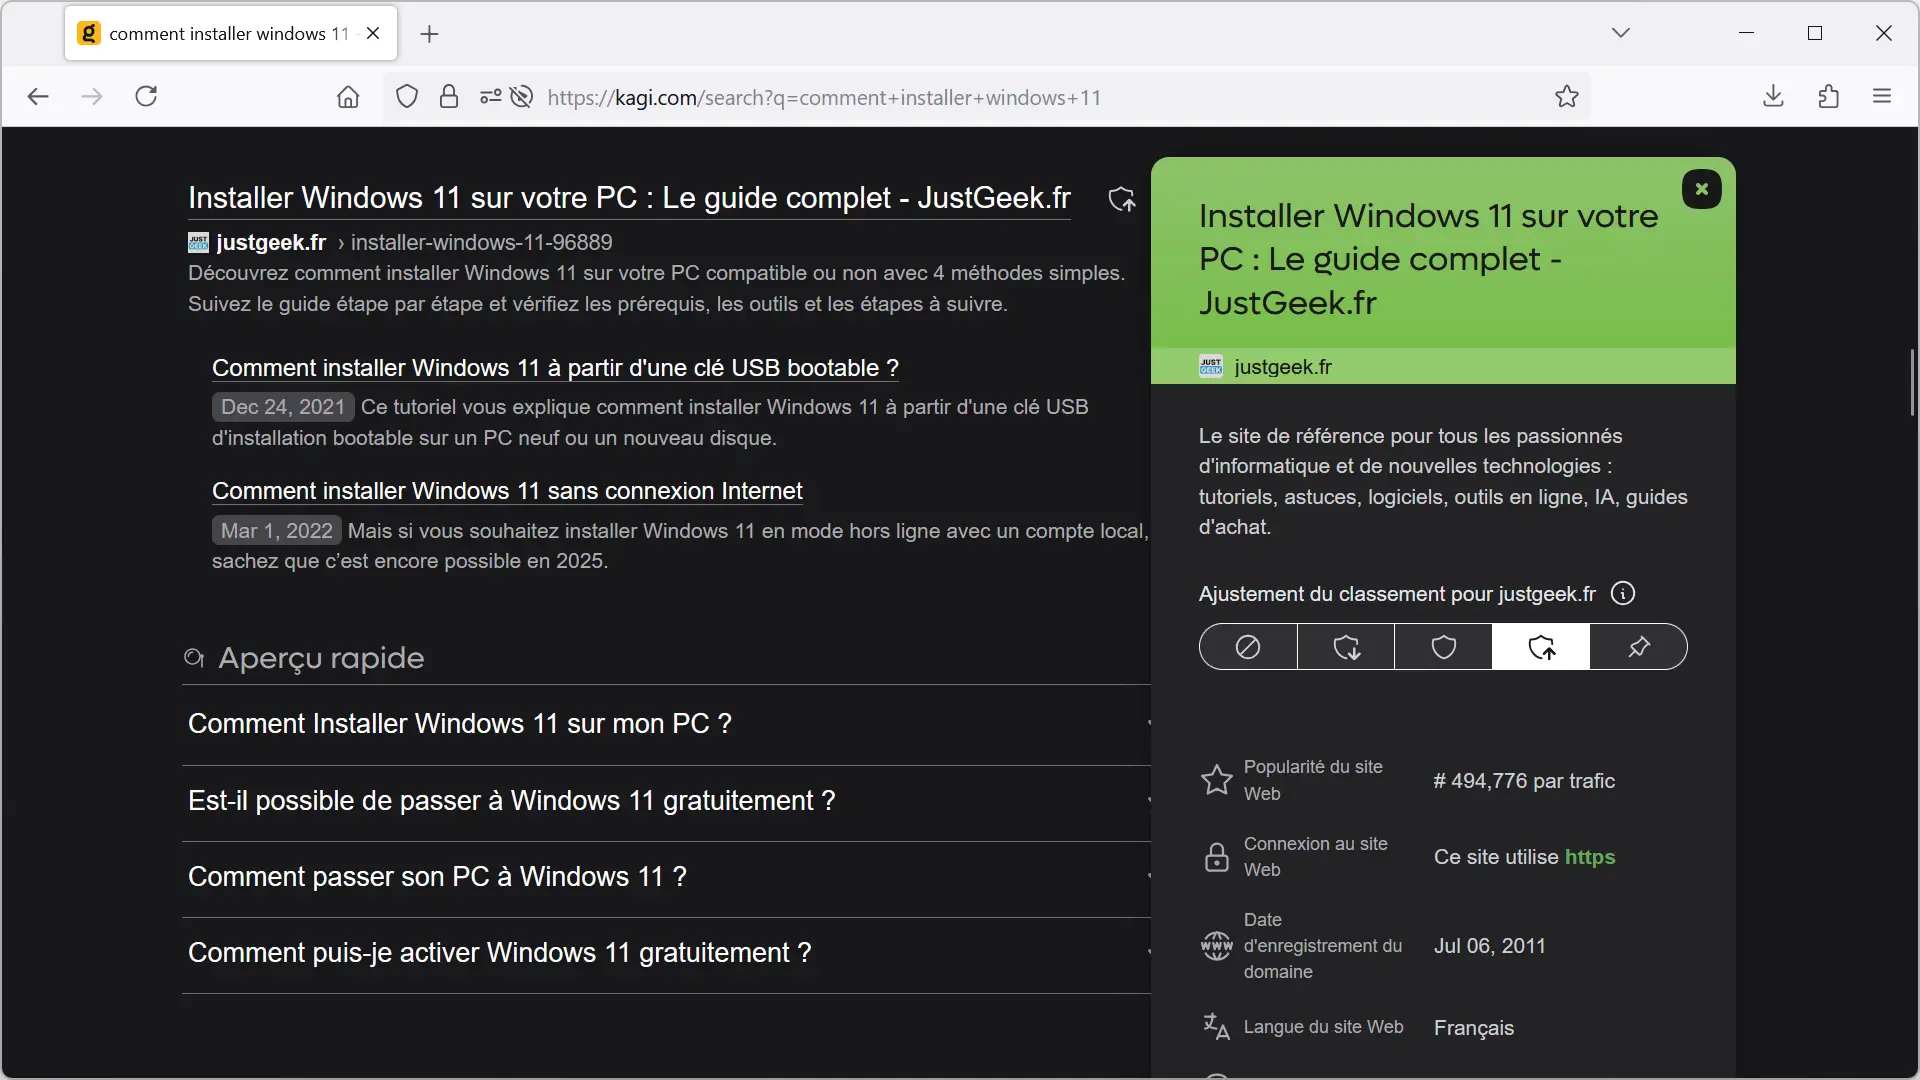1920x1080 pixels.
Task: Open the blocked autoplay permission icon
Action: click(x=521, y=97)
